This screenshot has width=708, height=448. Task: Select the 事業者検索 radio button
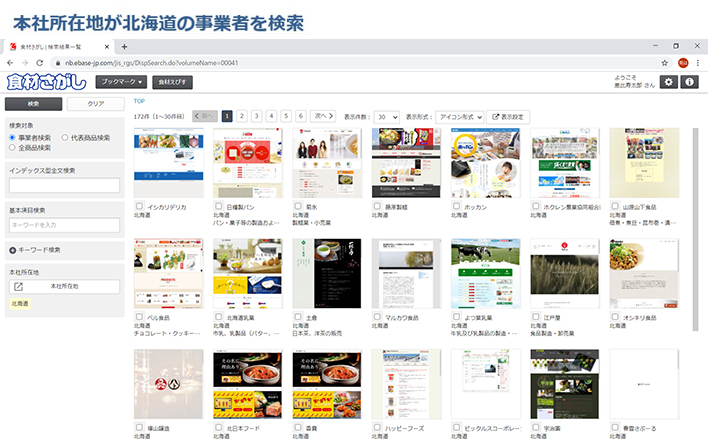point(13,137)
